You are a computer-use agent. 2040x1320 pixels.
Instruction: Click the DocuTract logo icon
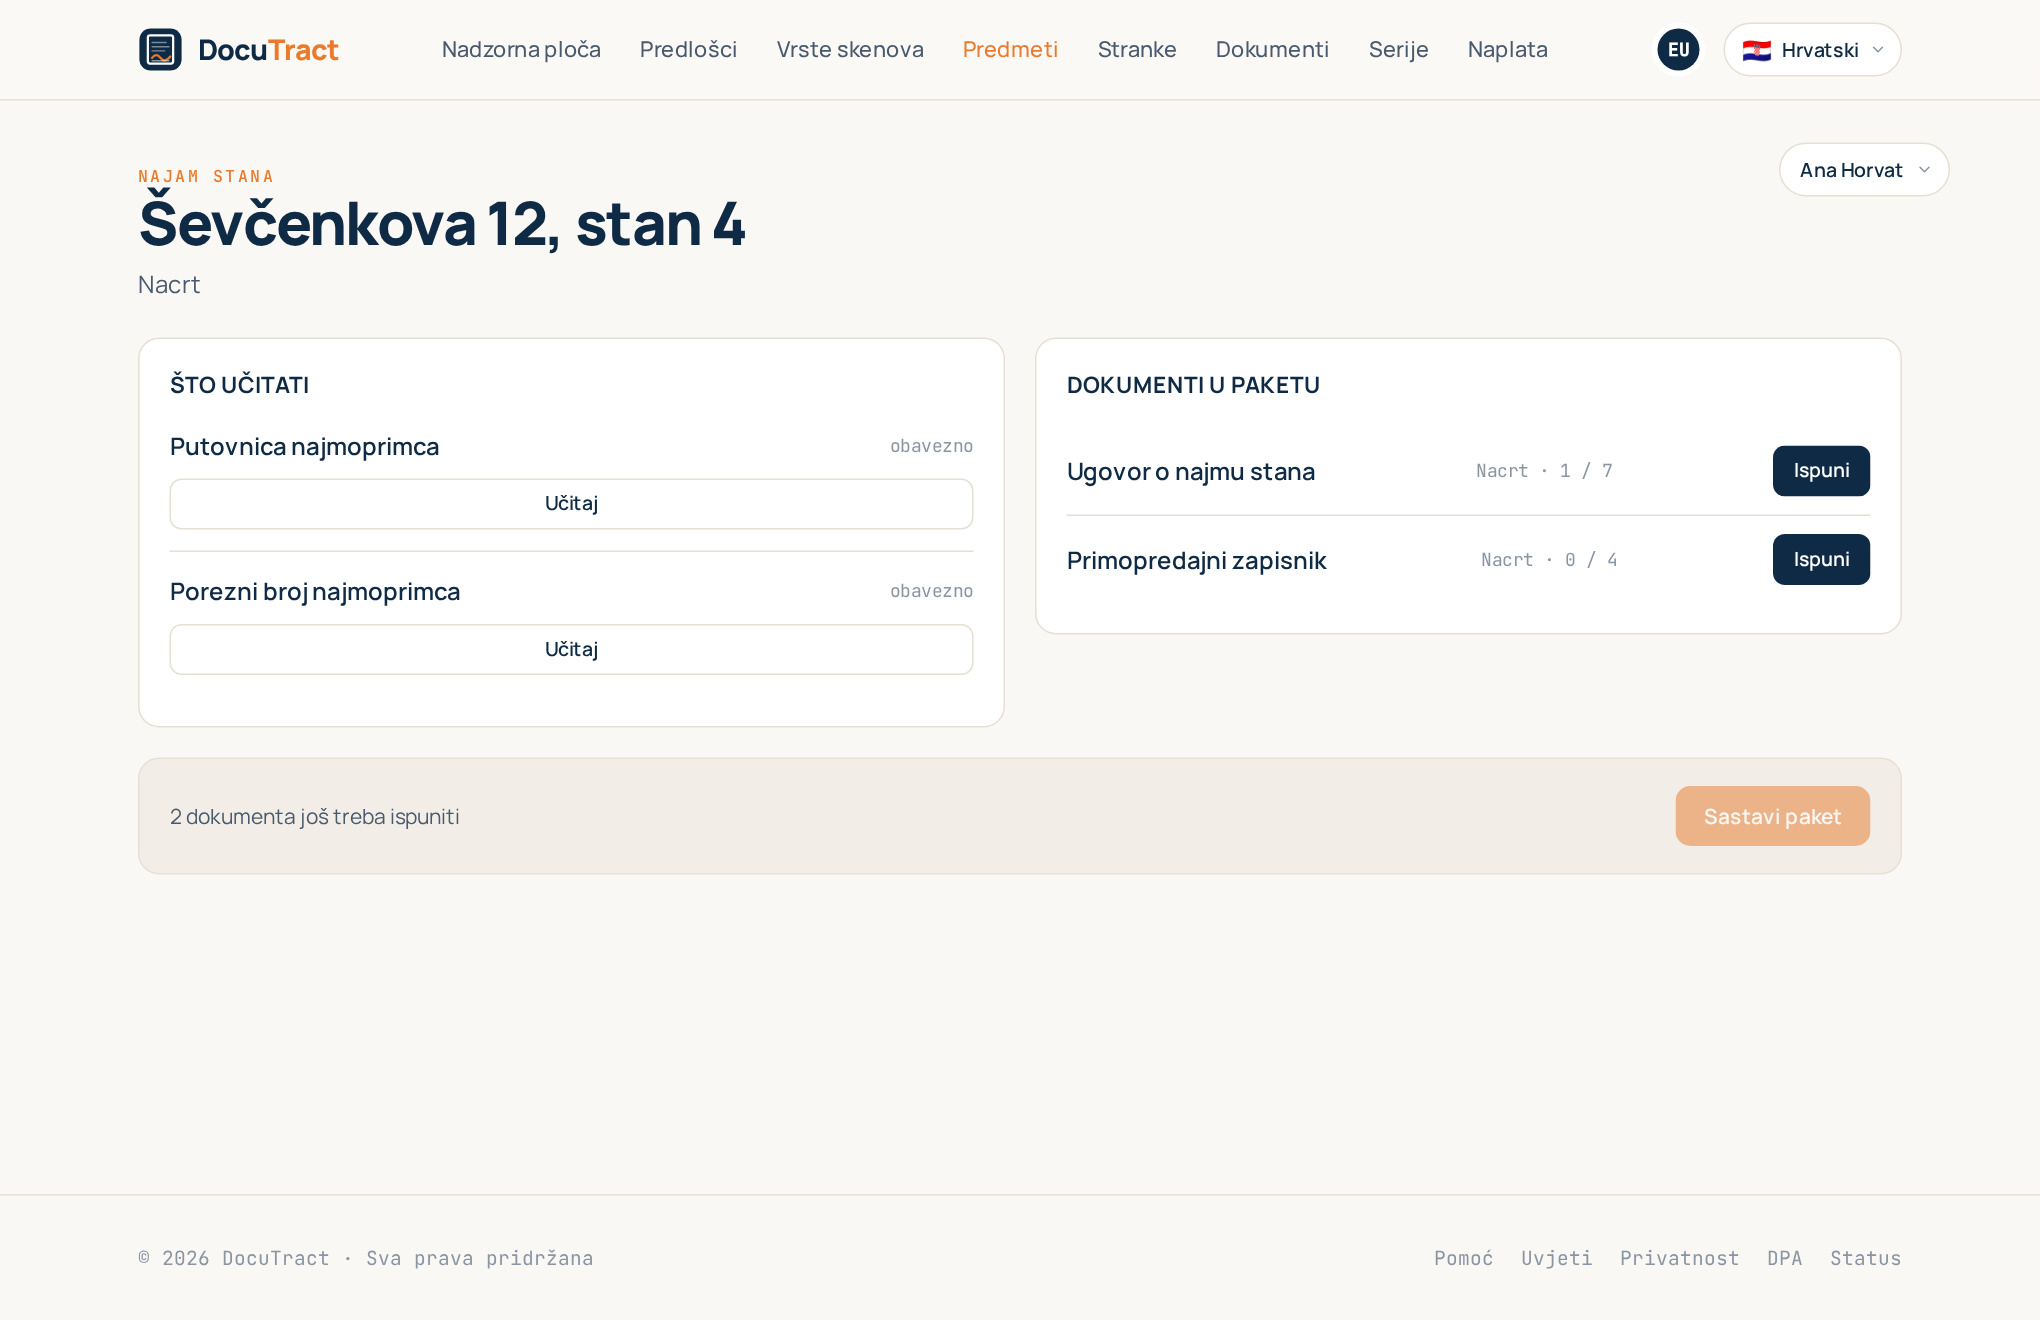(x=160, y=49)
